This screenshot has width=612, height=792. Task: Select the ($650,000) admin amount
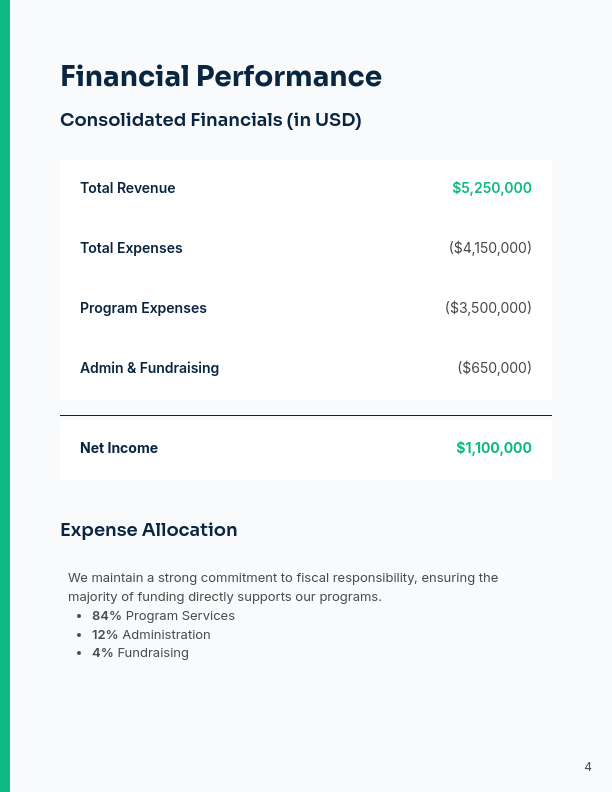494,368
